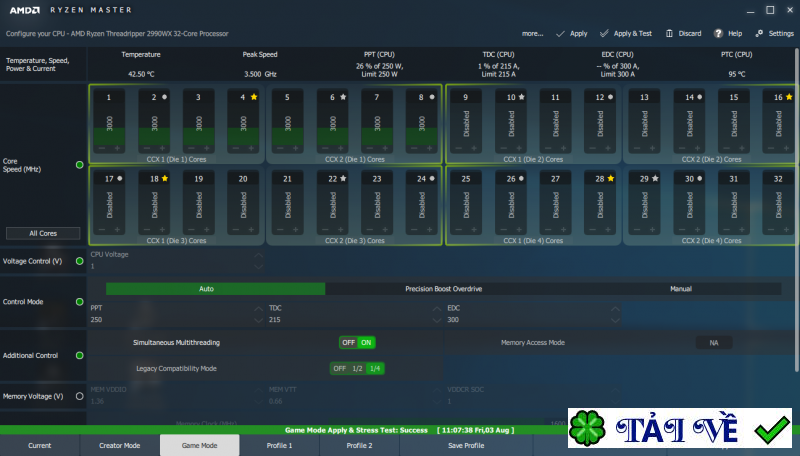
Task: Click the Memory Access Mode NA button
Action: tap(714, 343)
